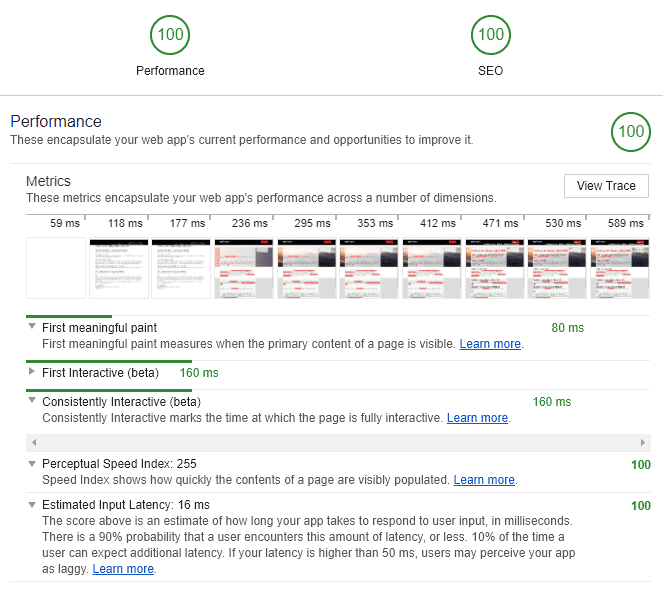663x589 pixels.
Task: Select the 530 ms filmstrip thumbnail
Action: pos(556,267)
